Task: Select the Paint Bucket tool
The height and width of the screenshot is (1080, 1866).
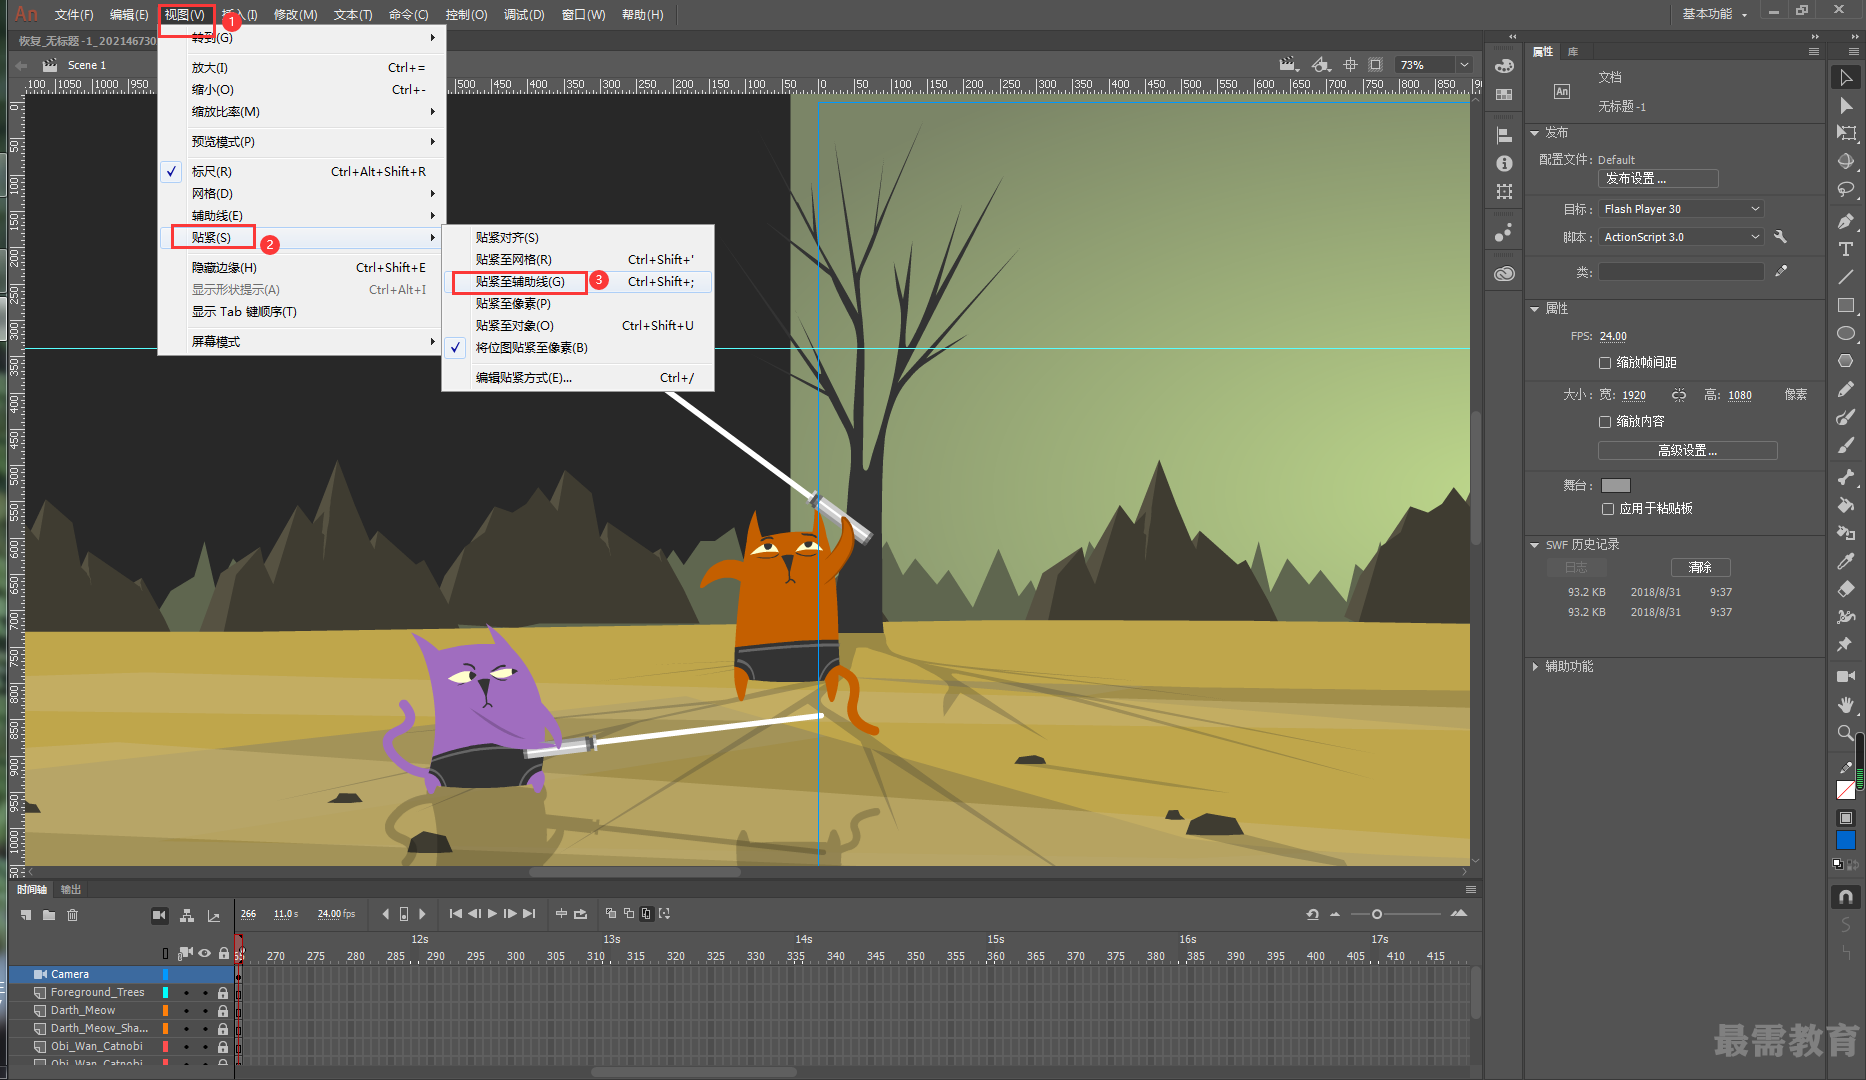Action: (1846, 505)
